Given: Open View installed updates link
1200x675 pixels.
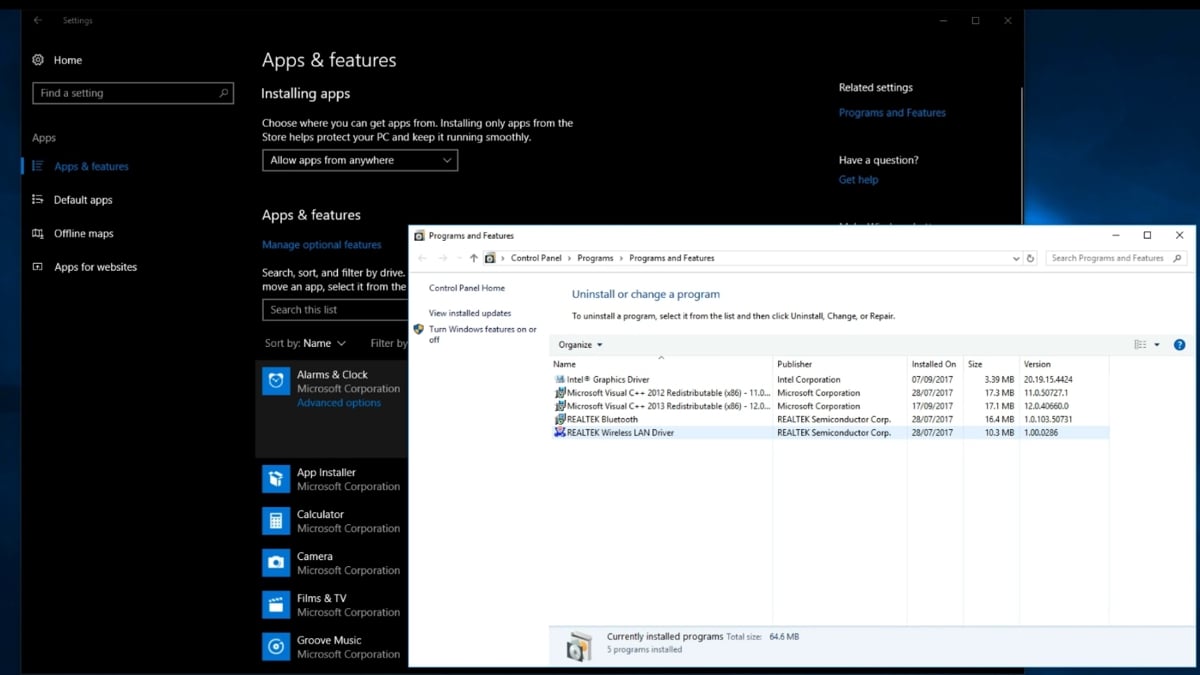Looking at the screenshot, I should pyautogui.click(x=470, y=313).
